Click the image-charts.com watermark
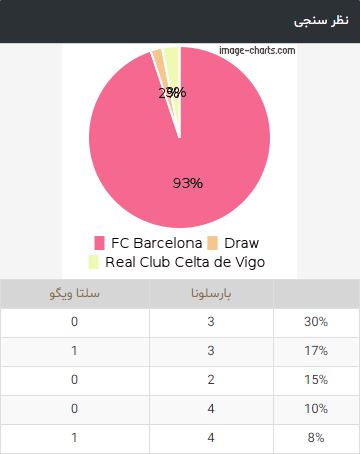Image resolution: width=361 pixels, height=454 pixels. [257, 51]
